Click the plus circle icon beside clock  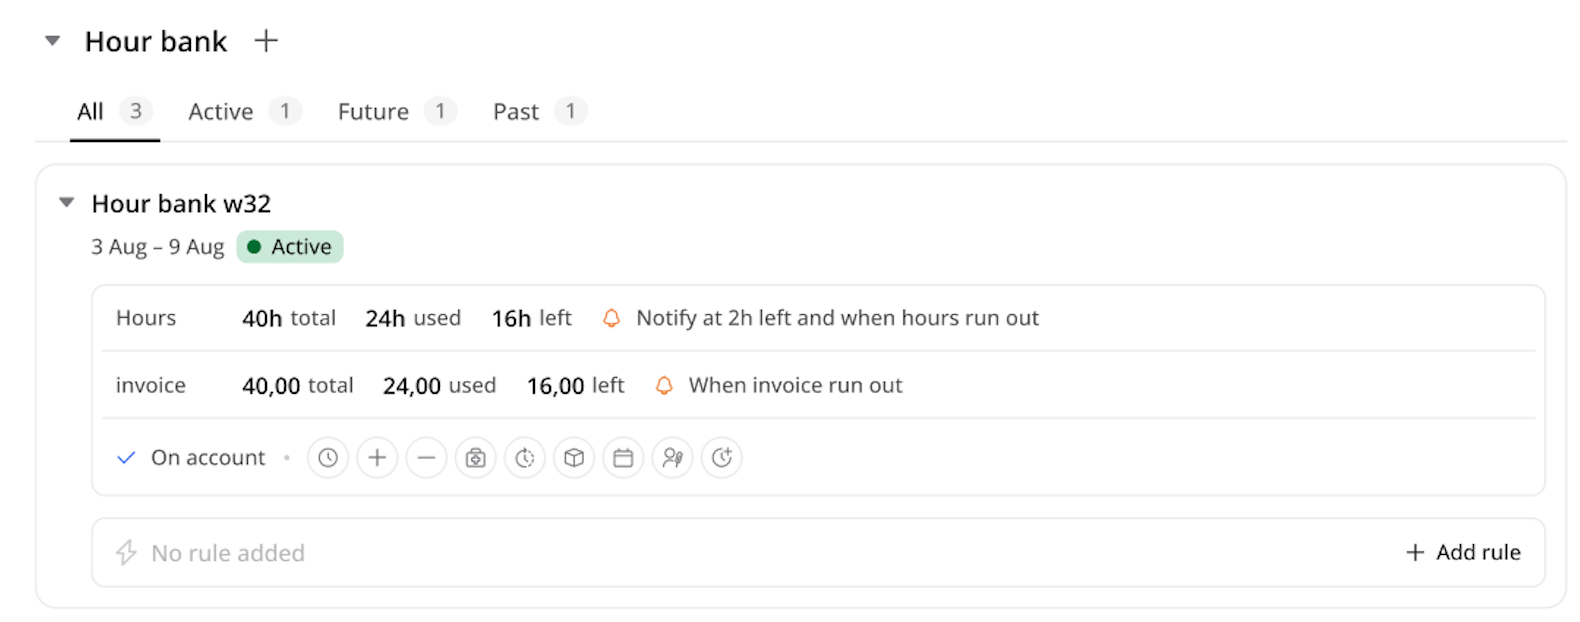click(377, 458)
